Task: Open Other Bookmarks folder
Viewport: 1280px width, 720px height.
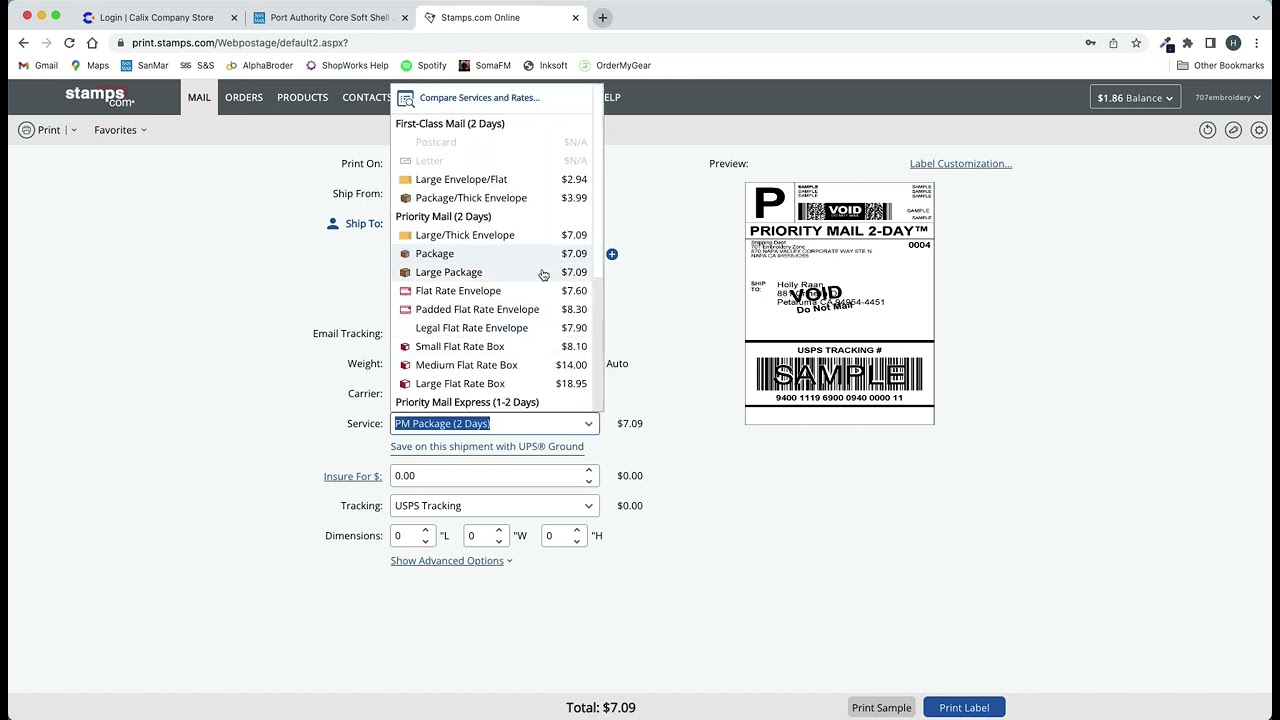Action: [x=1220, y=66]
